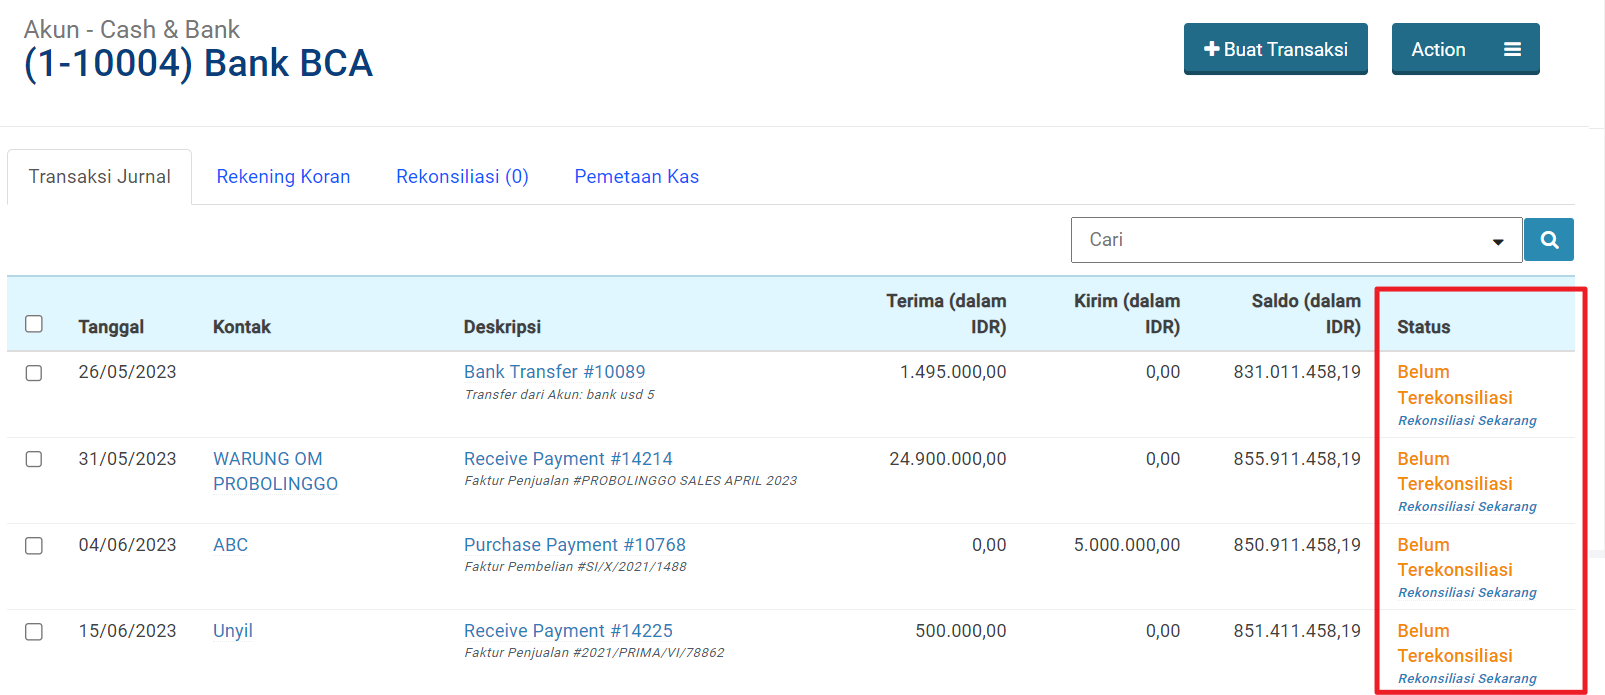Click Rekonsiliasi Sekarang for Receive Payment #14225
Image resolution: width=1605 pixels, height=695 pixels.
tap(1467, 679)
